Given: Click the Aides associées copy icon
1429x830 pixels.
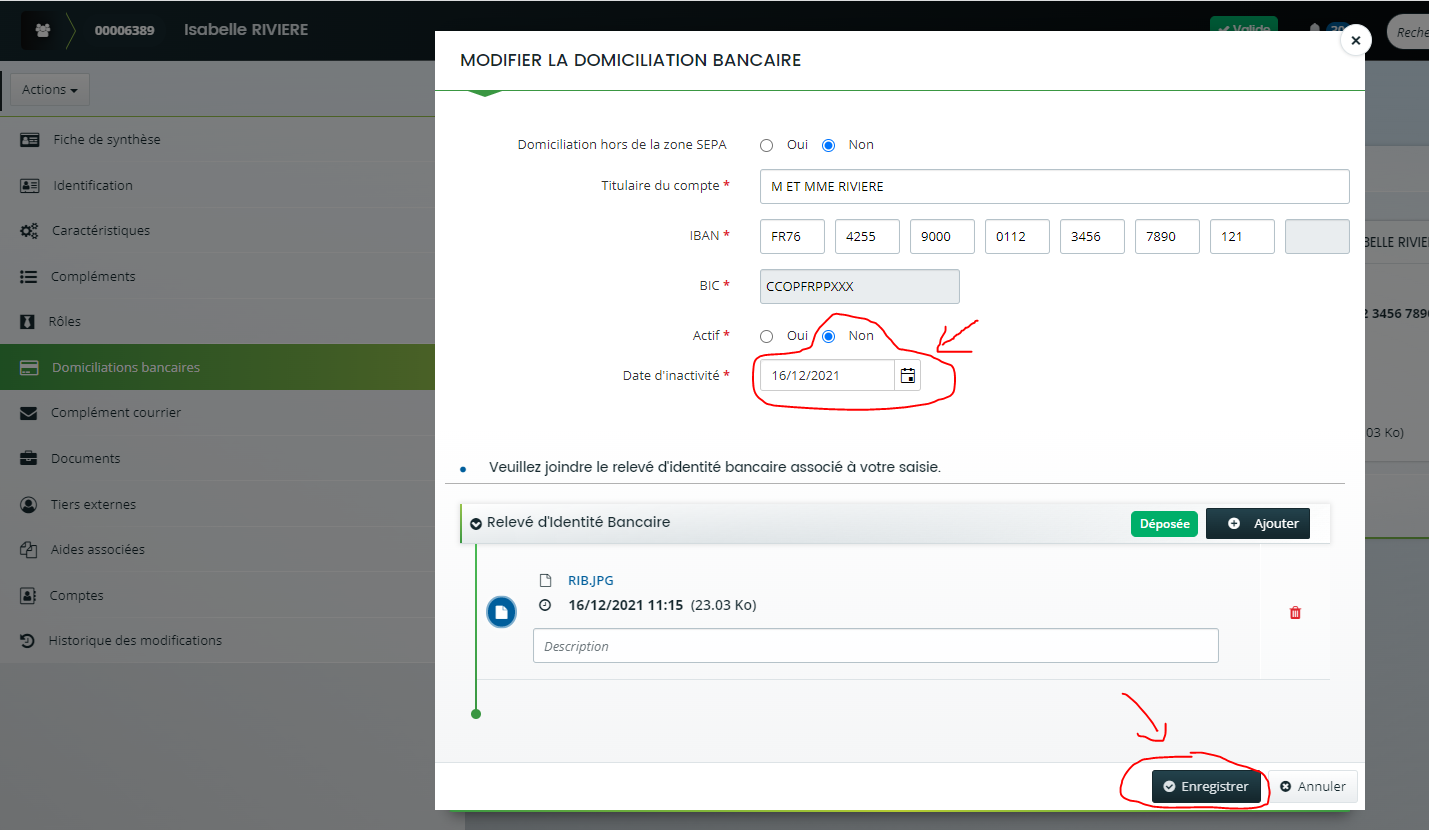Looking at the screenshot, I should coord(29,549).
